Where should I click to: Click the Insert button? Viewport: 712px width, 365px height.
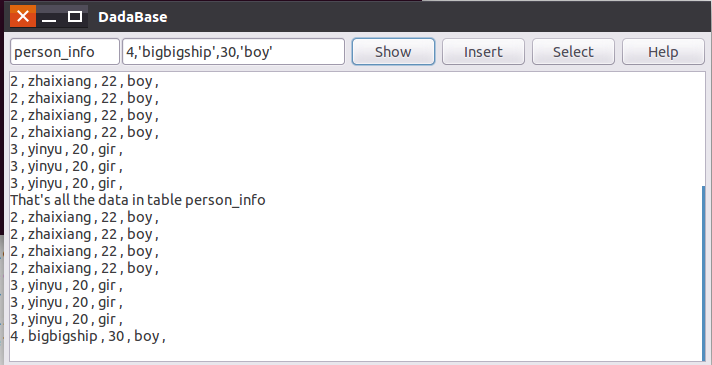coord(483,52)
